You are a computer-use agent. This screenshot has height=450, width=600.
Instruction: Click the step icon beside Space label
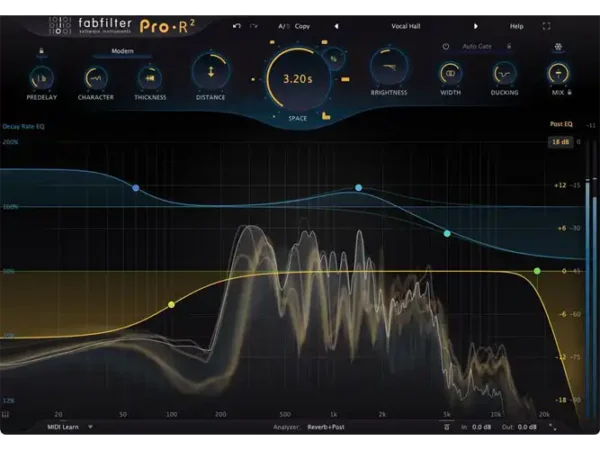point(326,116)
